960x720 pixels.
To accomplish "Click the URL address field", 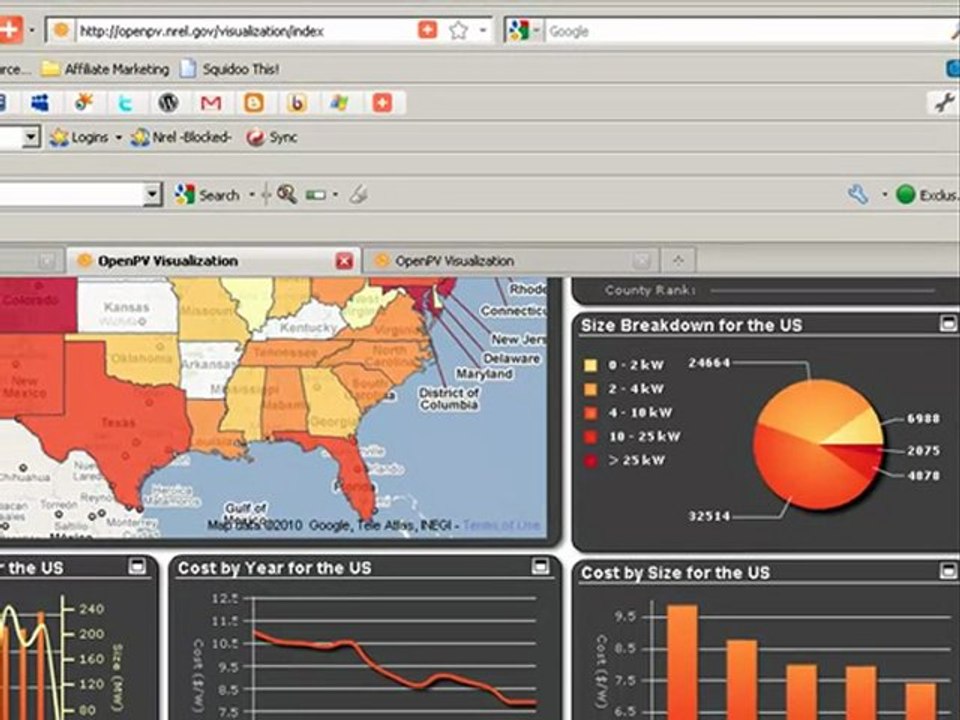I will pyautogui.click(x=245, y=31).
